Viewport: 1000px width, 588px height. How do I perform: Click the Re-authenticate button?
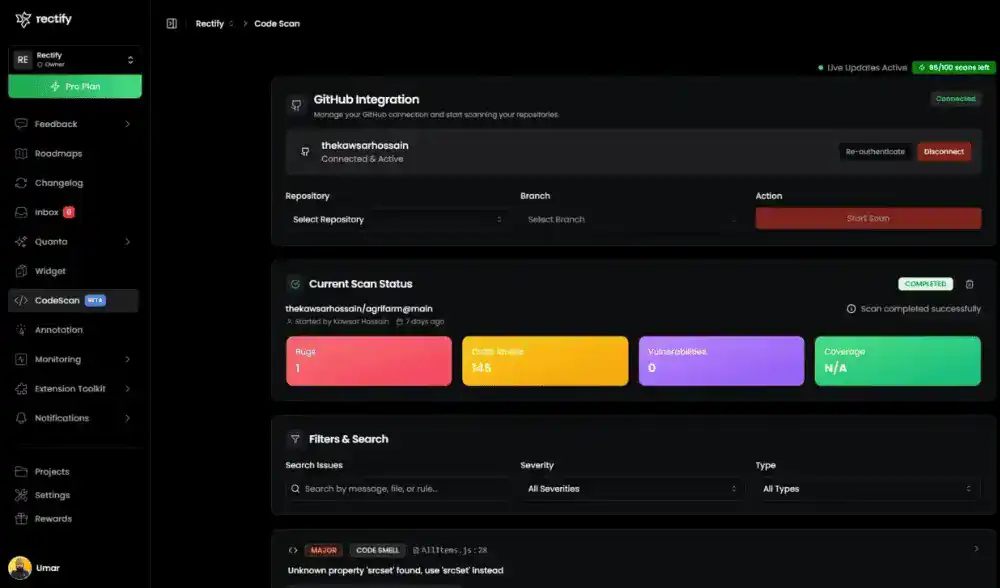[875, 152]
